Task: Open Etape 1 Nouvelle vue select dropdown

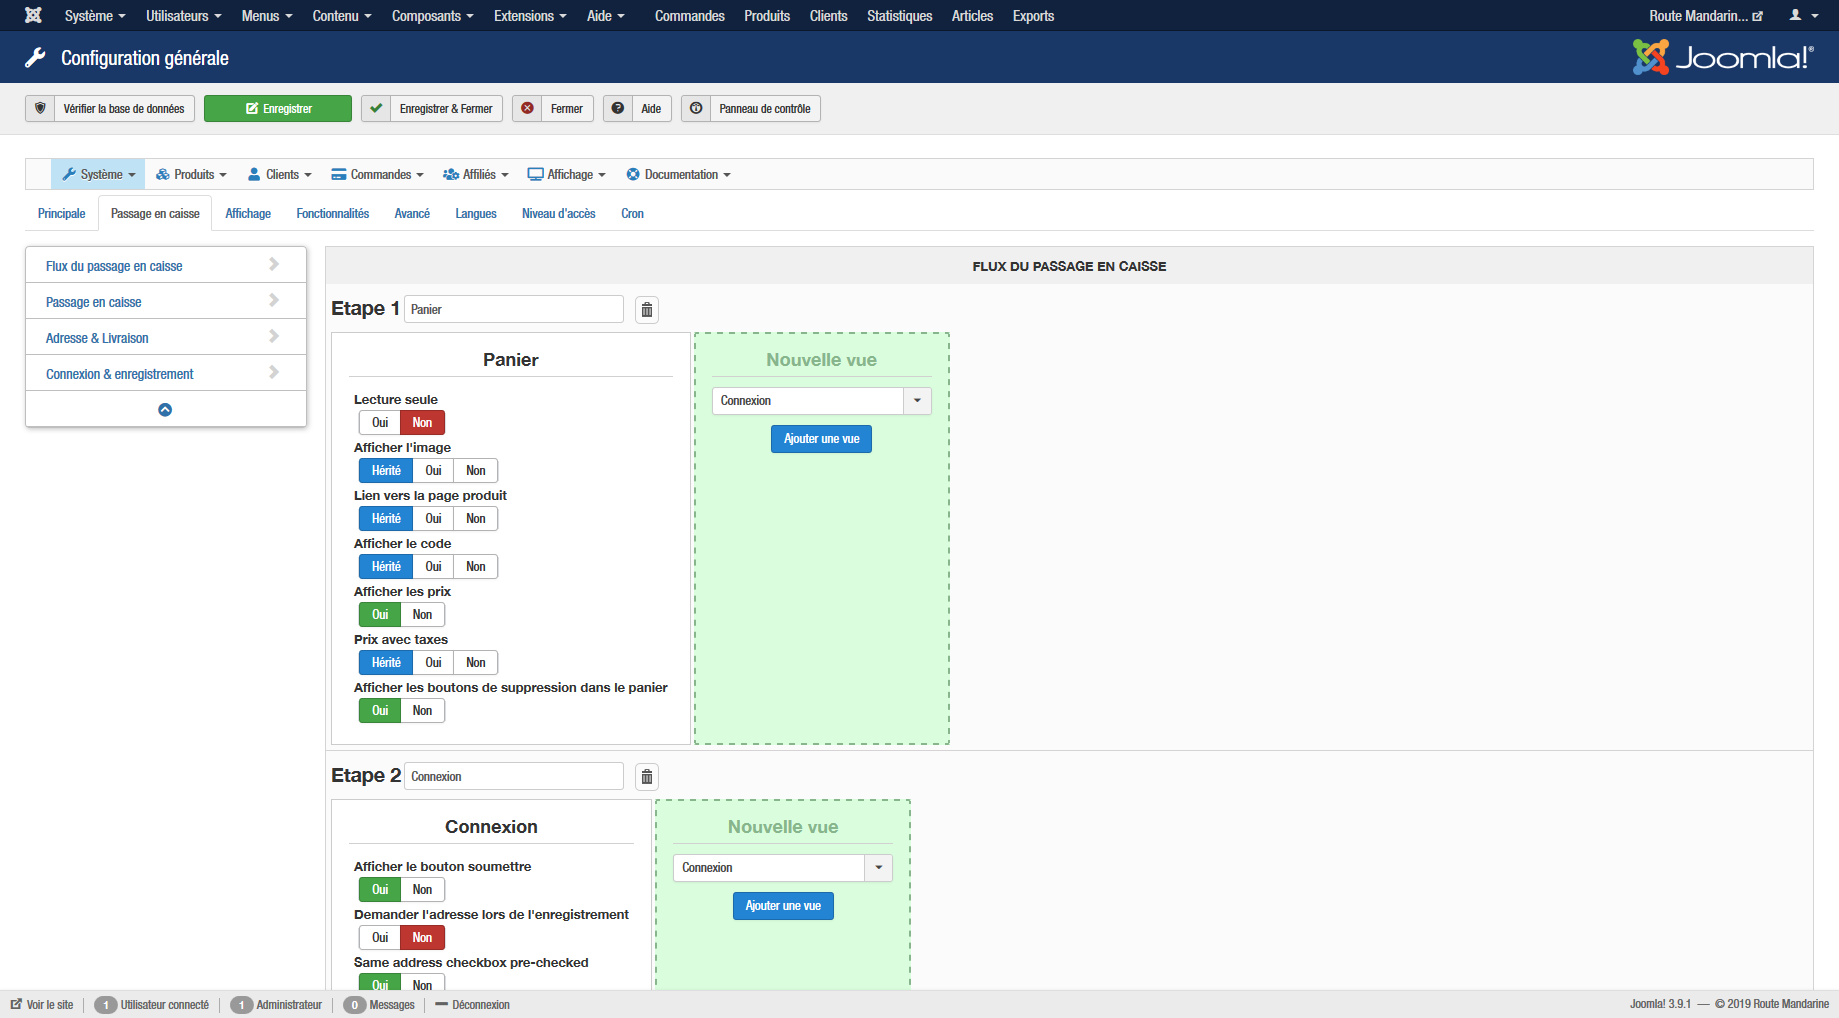Action: coord(821,400)
